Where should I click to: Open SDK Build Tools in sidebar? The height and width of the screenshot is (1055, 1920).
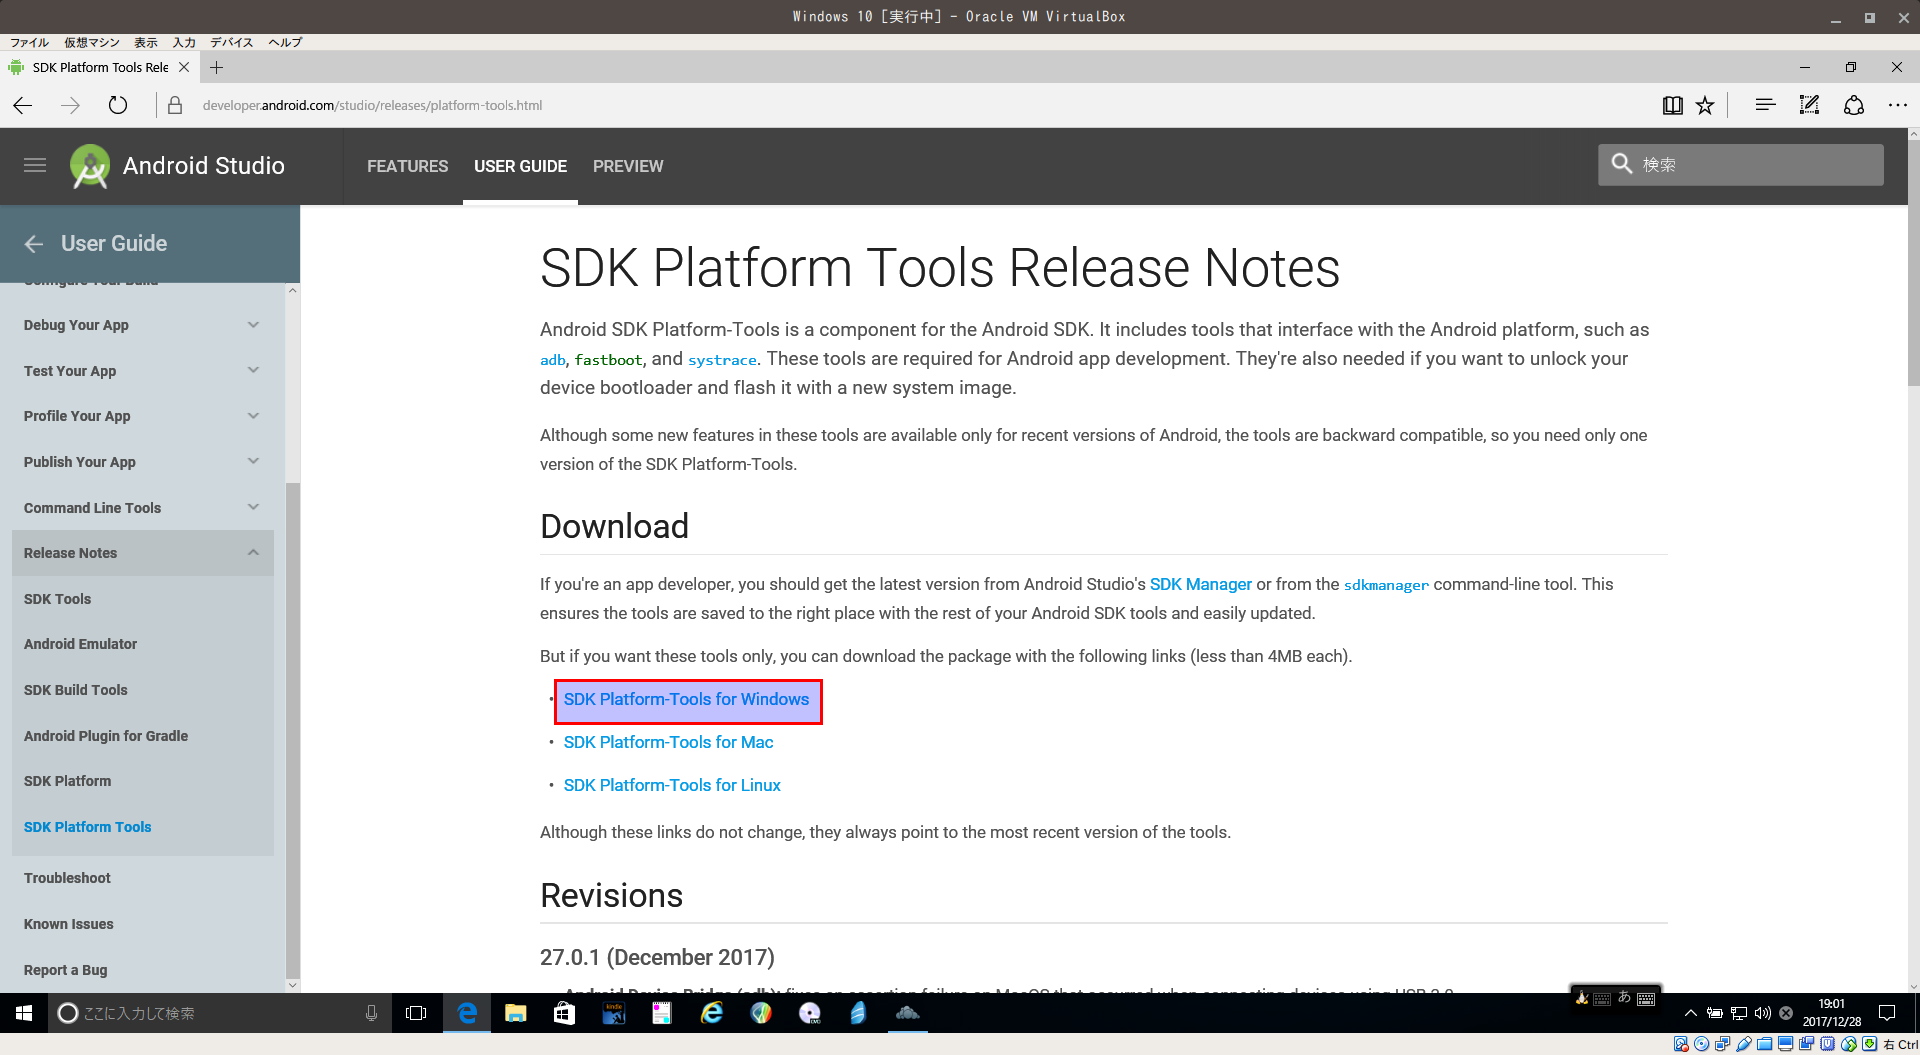(76, 690)
